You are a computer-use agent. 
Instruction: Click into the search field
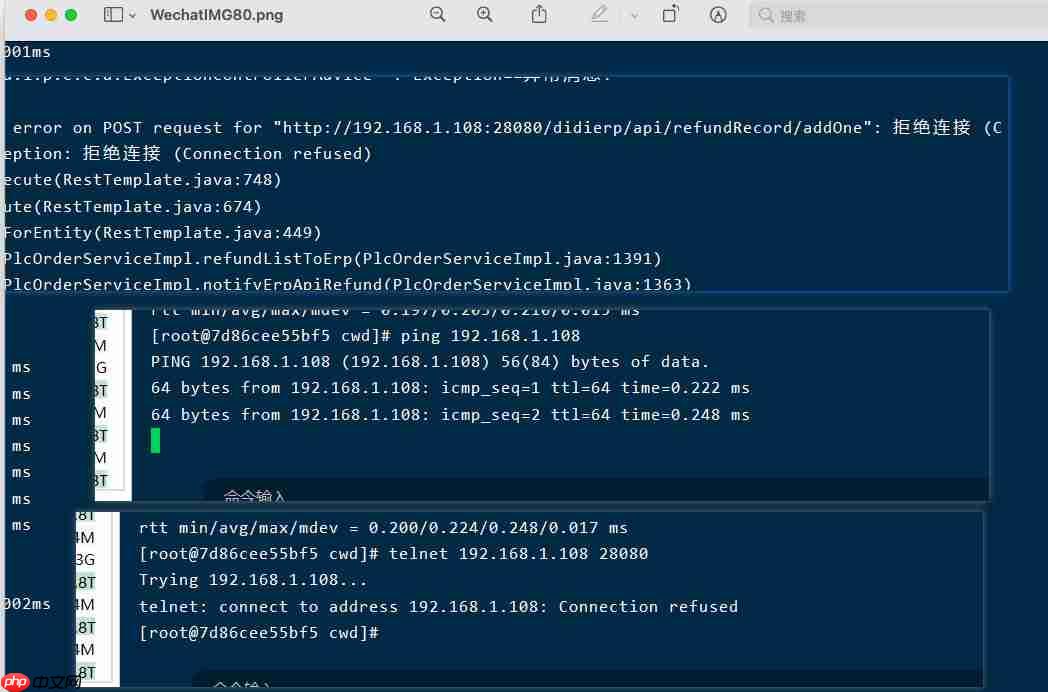click(x=898, y=15)
